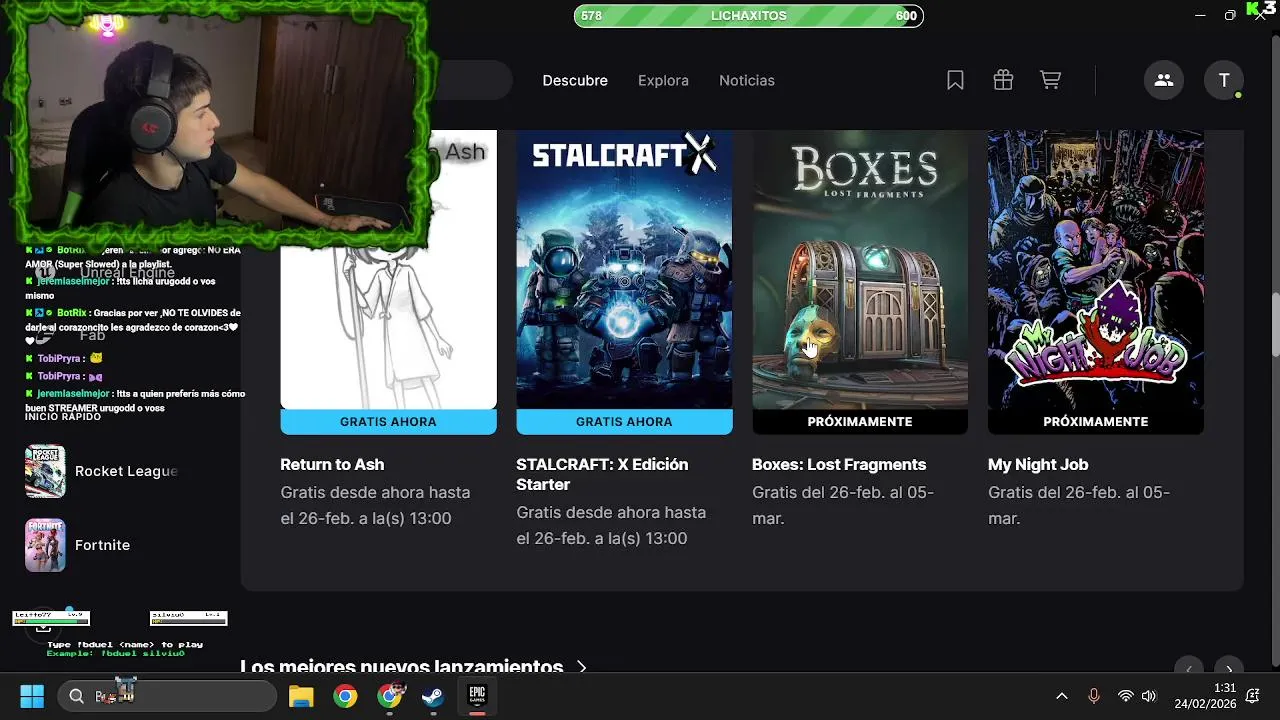
Task: Expand Los mejores nuevos lanzamientos chevron
Action: tap(582, 667)
